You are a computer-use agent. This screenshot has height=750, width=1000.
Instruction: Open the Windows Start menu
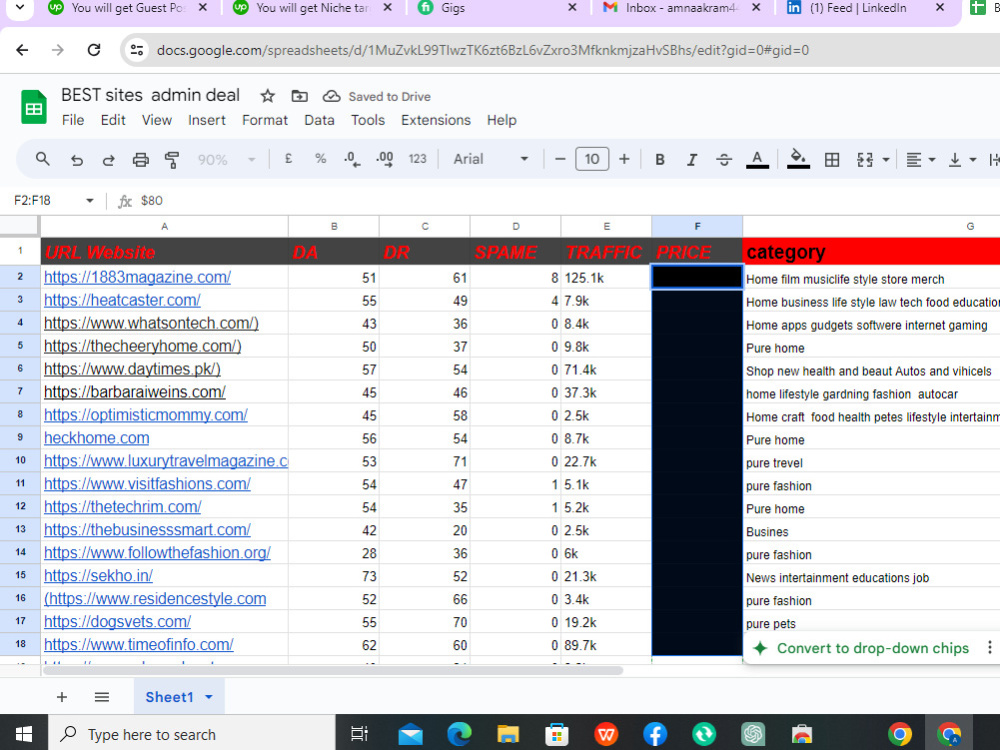24,733
